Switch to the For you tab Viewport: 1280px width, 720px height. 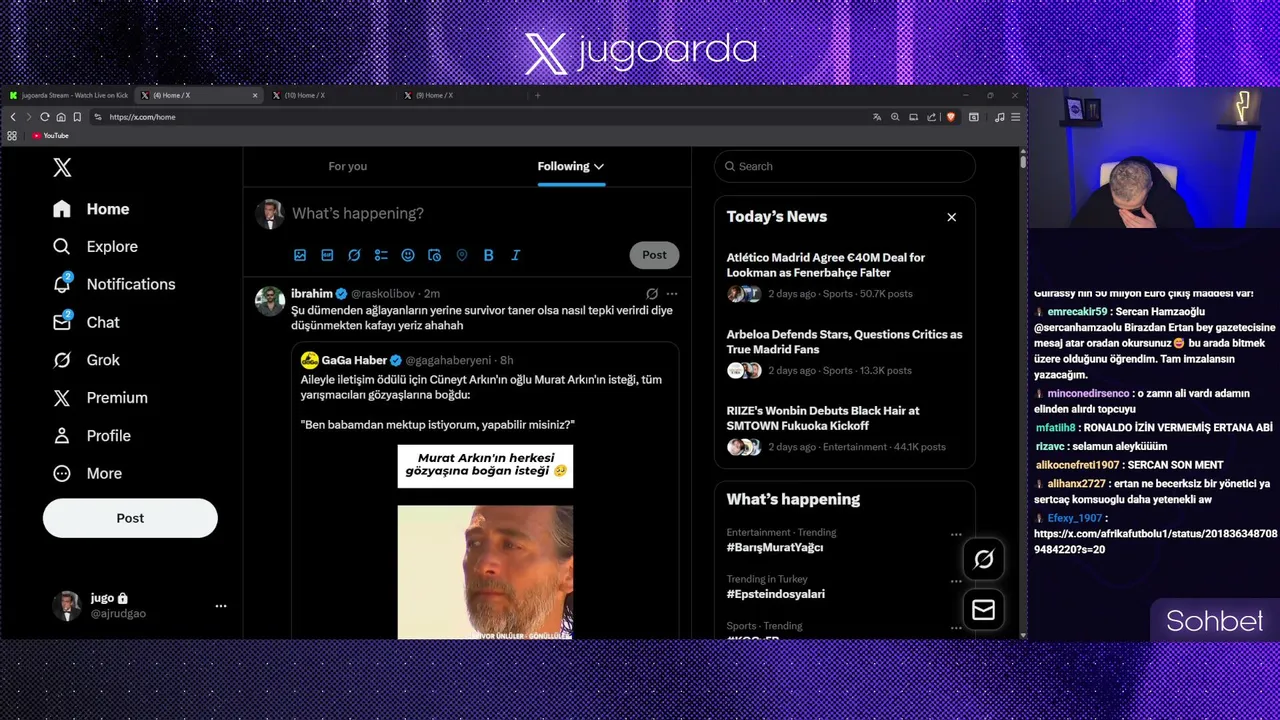pos(348,166)
